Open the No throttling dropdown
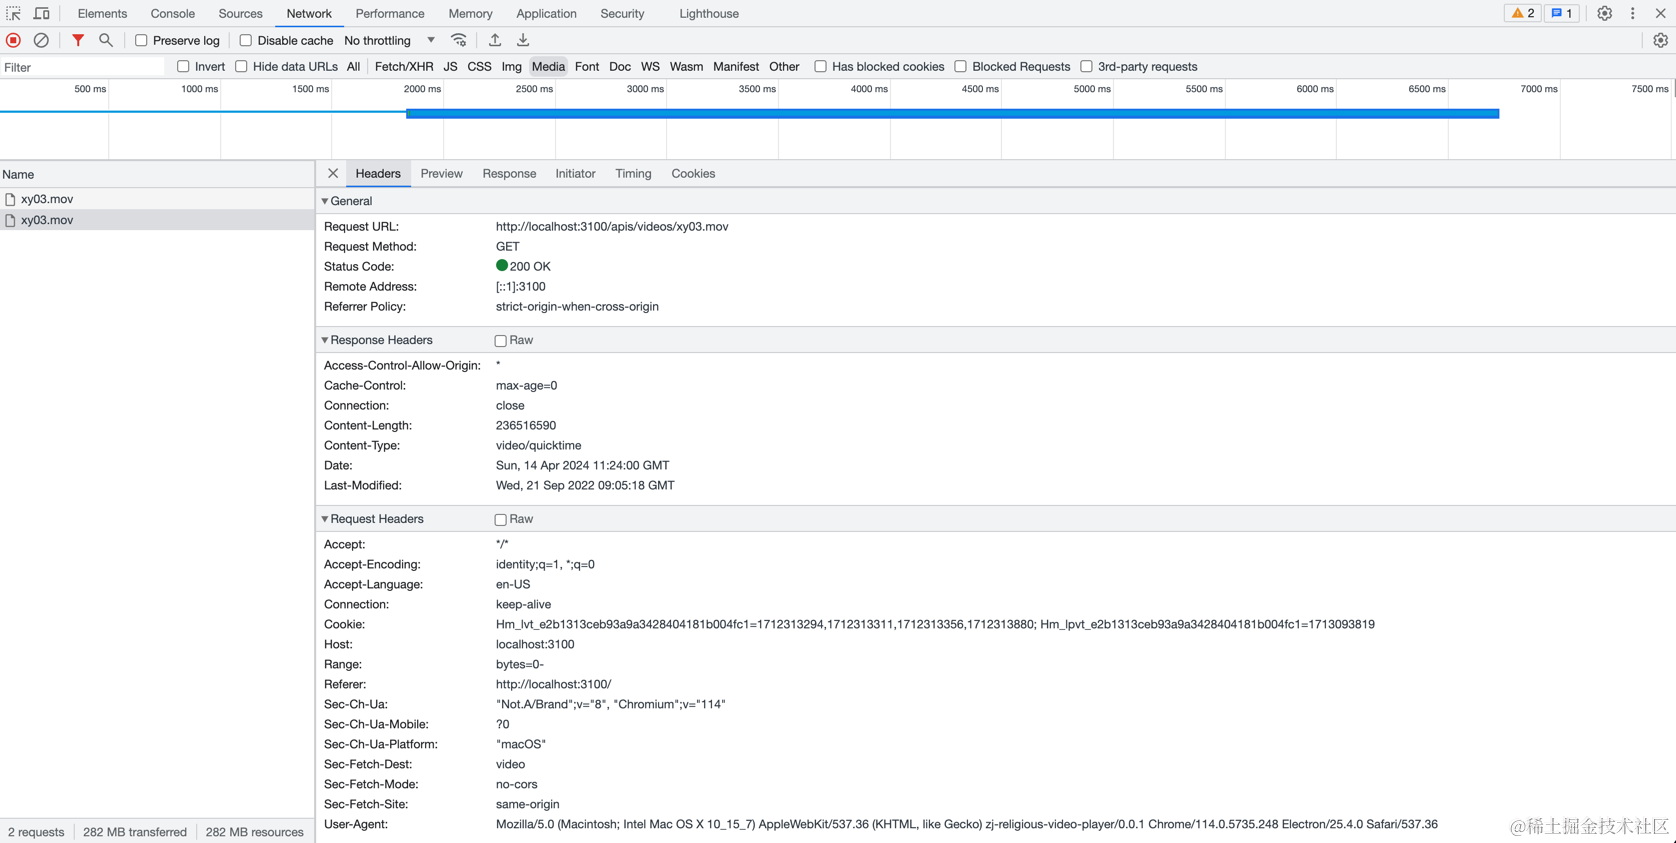 [389, 40]
